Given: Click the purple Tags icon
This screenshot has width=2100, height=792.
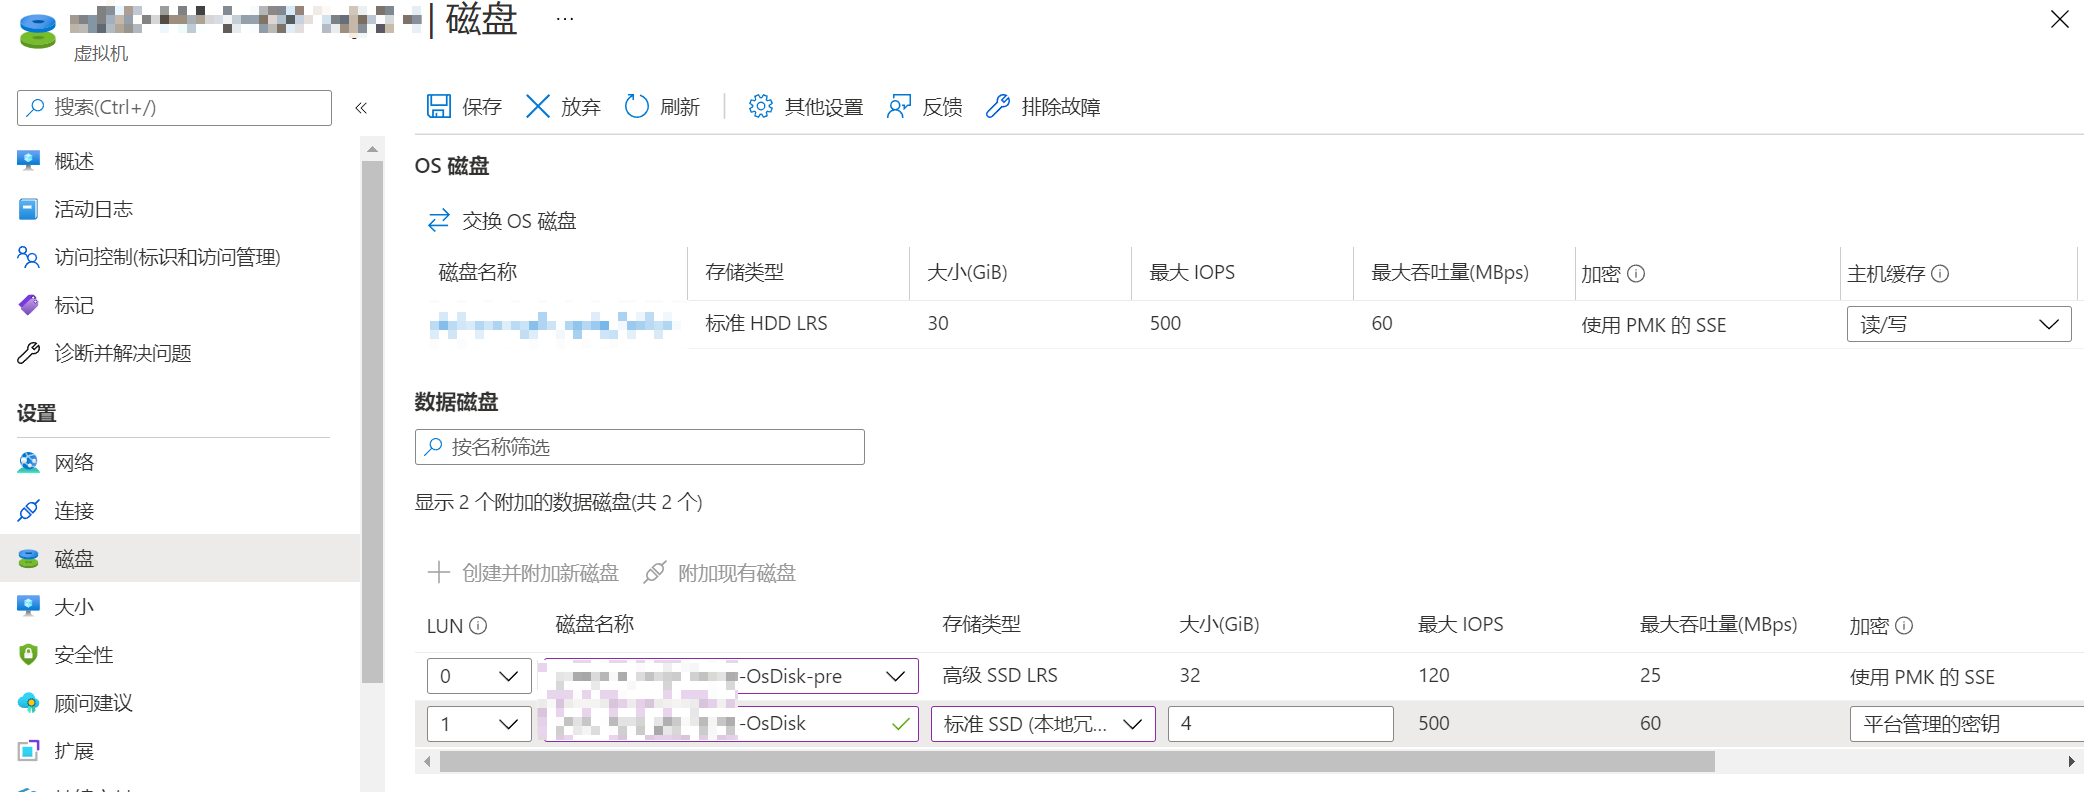Looking at the screenshot, I should (x=29, y=304).
